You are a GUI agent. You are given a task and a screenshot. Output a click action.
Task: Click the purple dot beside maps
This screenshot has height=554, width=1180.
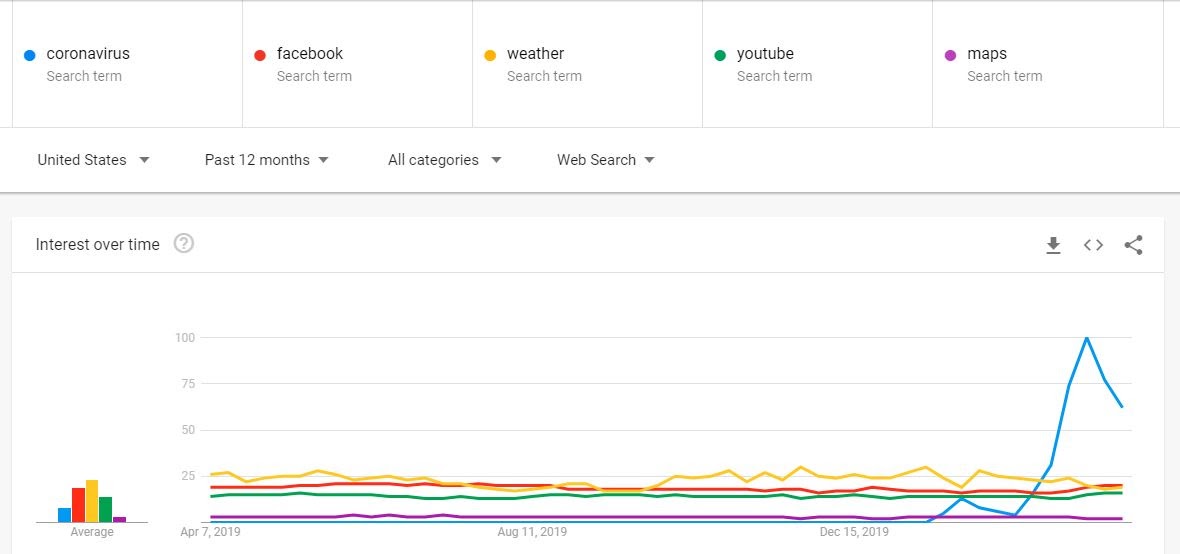tap(950, 55)
